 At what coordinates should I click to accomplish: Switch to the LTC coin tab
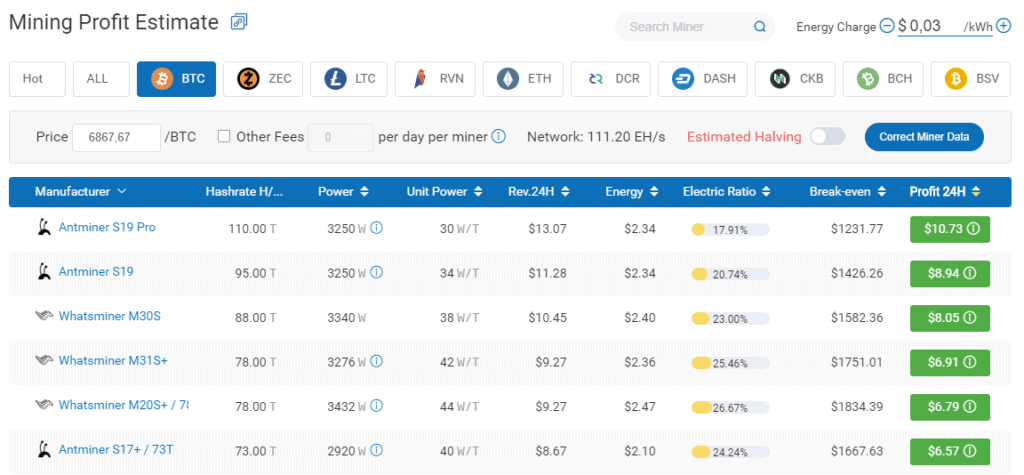pos(349,79)
